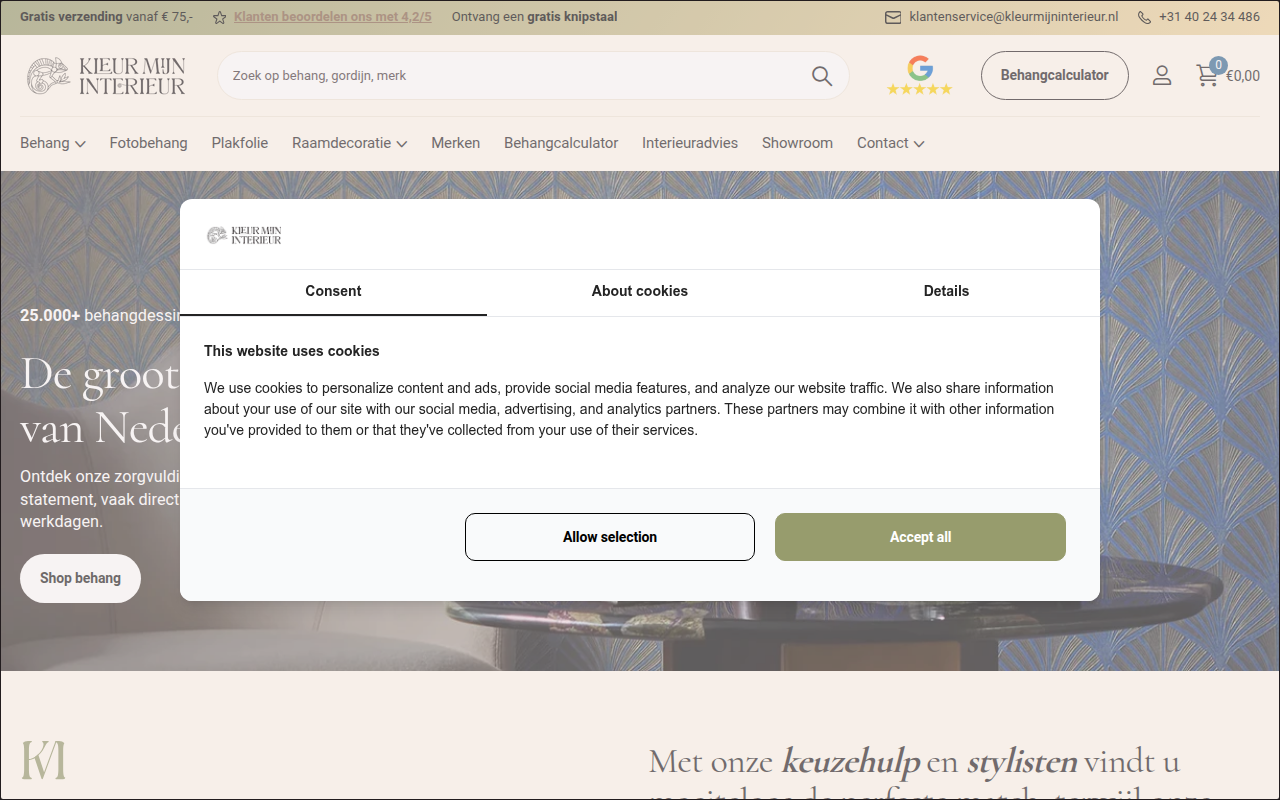Screen dimensions: 1280x800
Task: Switch to the Consent tab
Action: click(x=333, y=292)
